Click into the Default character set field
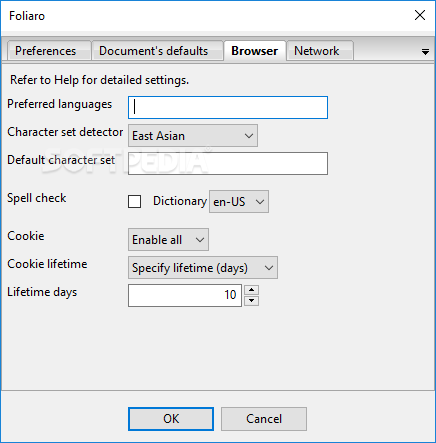The image size is (436, 443). point(228,163)
